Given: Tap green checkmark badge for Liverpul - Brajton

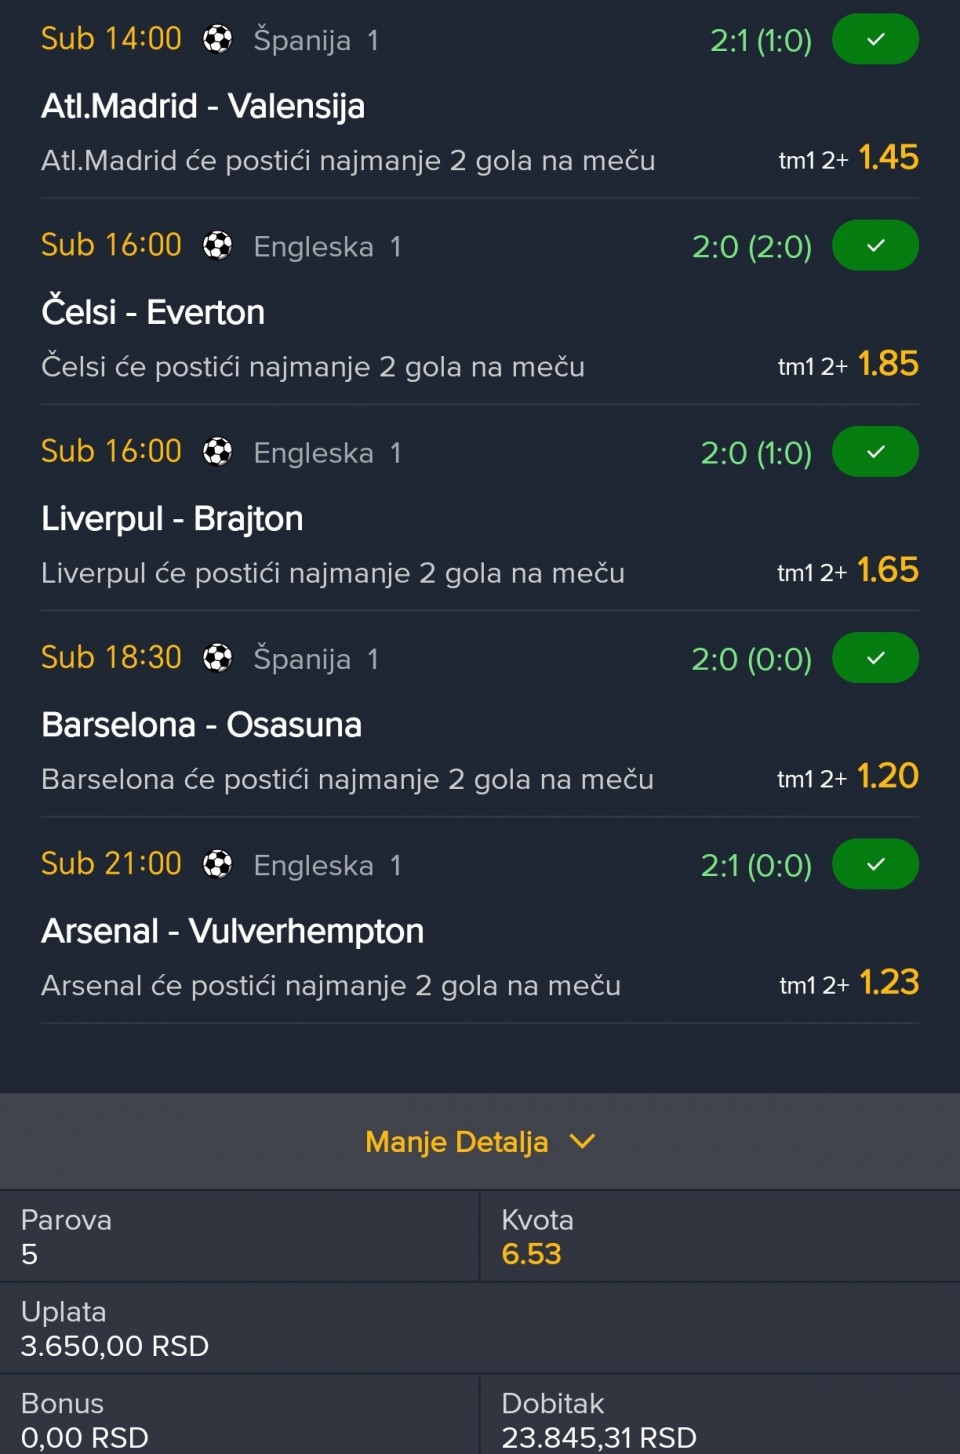Looking at the screenshot, I should (875, 452).
